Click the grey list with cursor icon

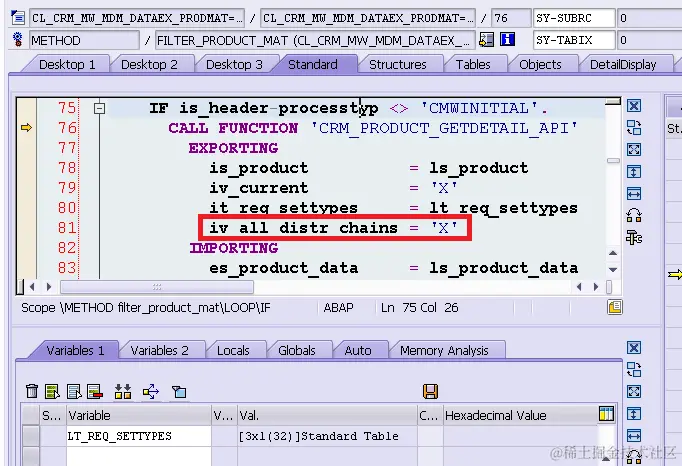[74, 391]
